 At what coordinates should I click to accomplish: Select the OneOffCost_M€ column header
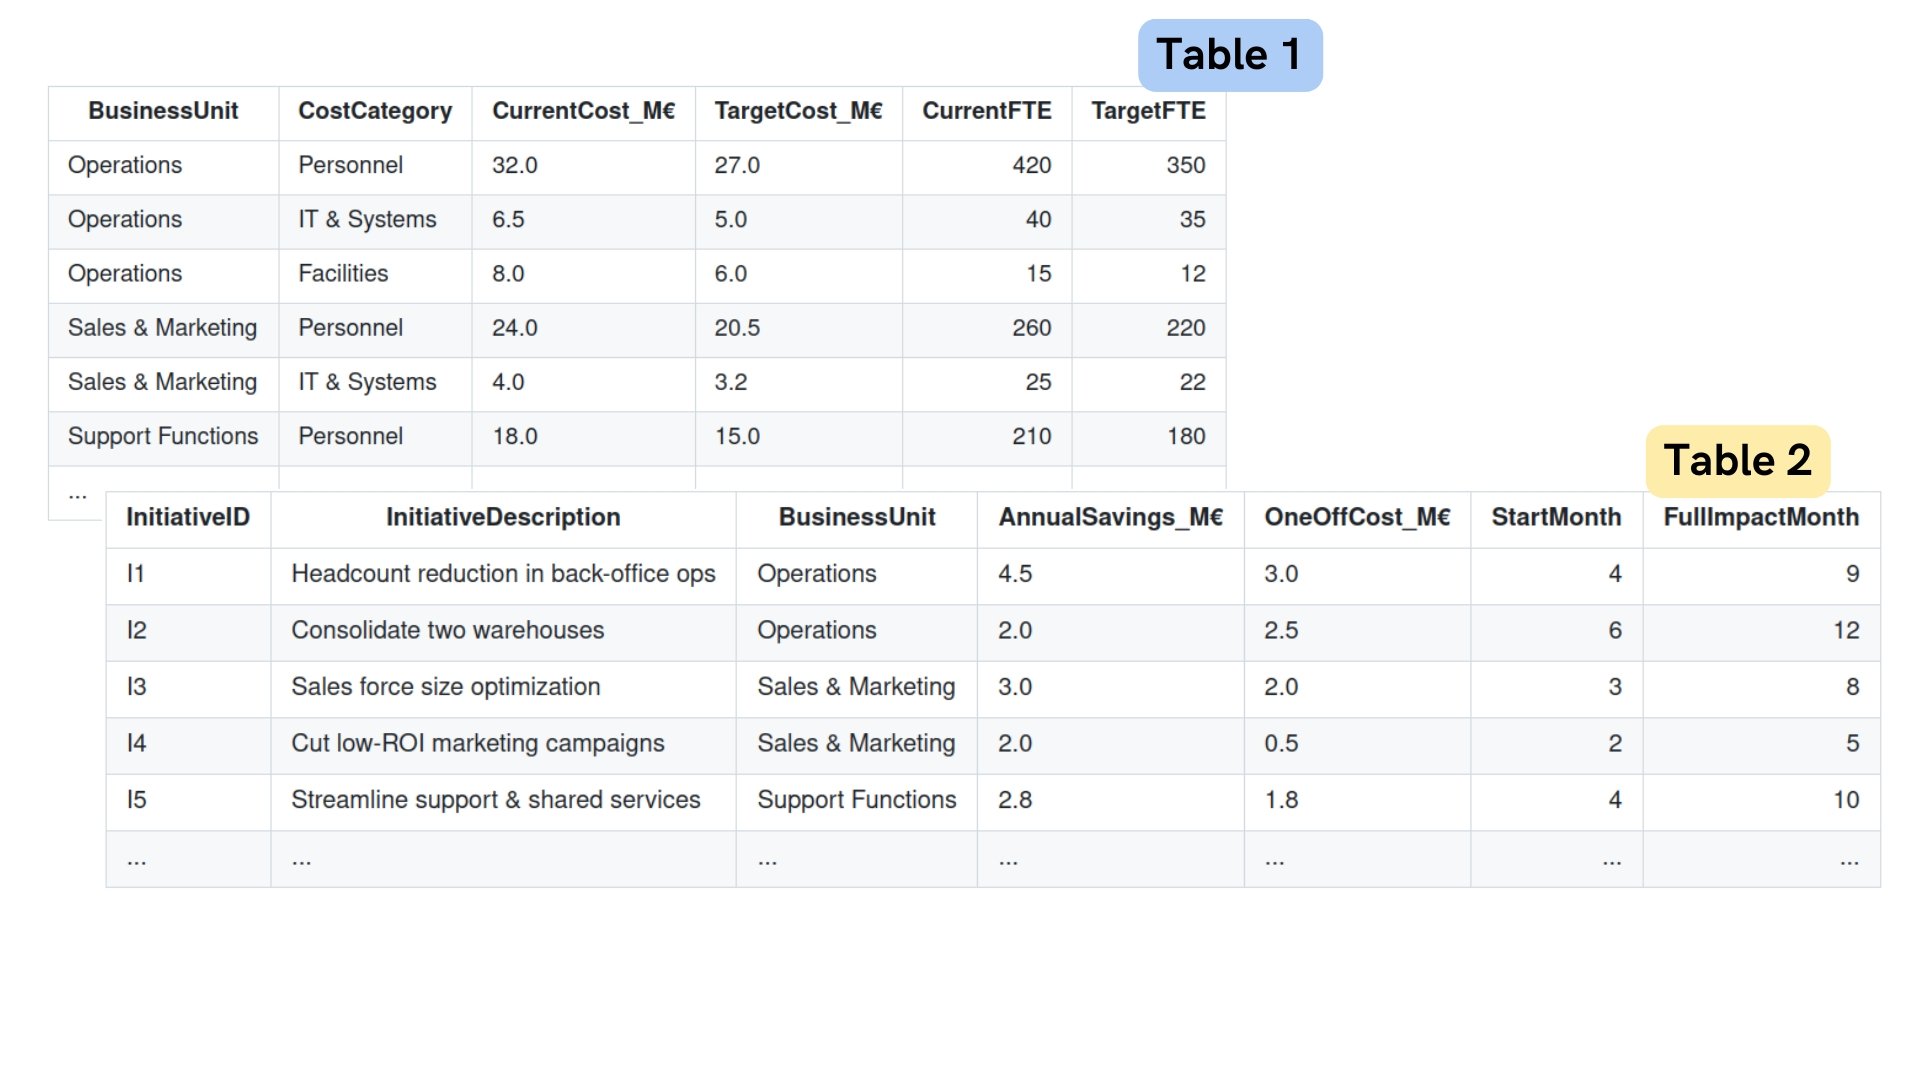[1357, 517]
